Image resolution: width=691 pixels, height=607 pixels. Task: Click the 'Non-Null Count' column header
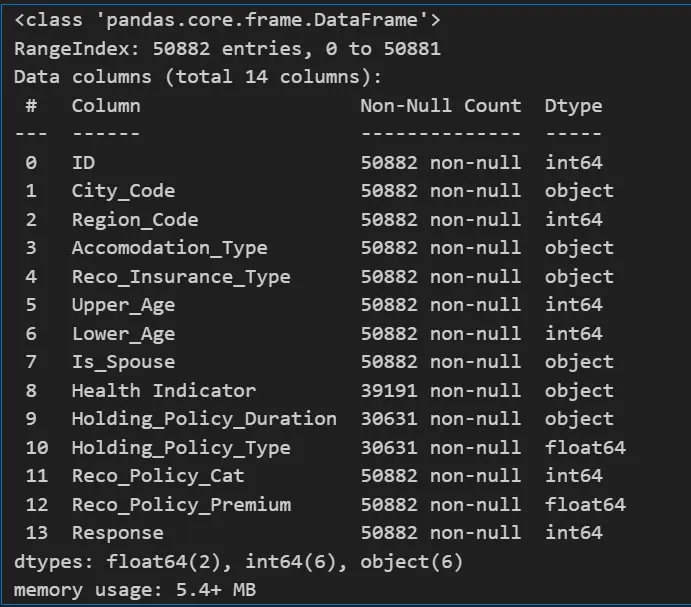[x=440, y=106]
